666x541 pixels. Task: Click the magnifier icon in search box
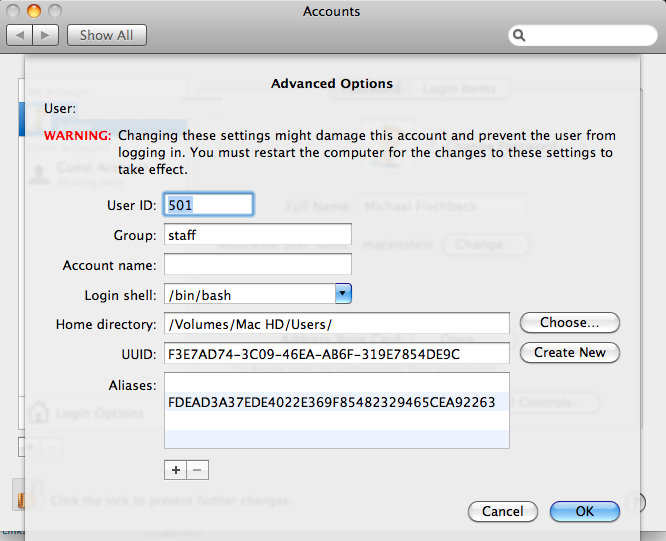coord(519,35)
